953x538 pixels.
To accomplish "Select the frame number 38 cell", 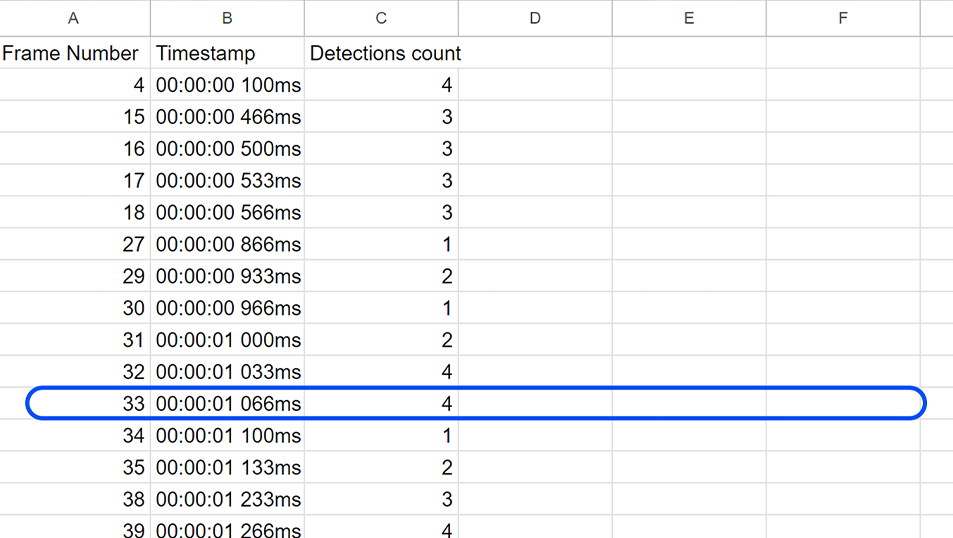I will [75, 500].
